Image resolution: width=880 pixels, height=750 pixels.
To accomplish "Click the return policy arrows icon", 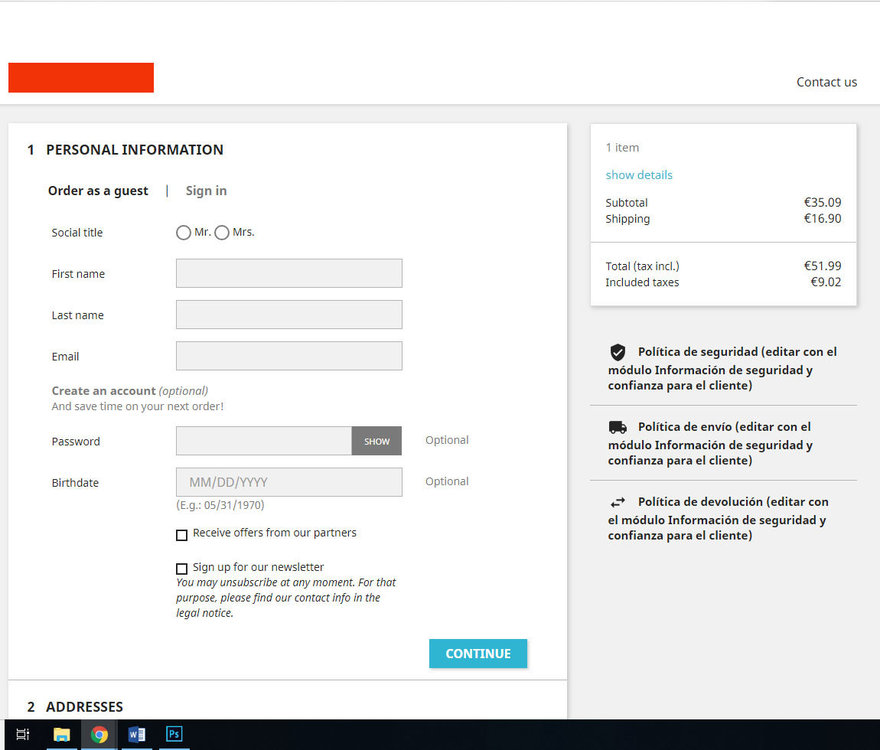I will coord(617,502).
